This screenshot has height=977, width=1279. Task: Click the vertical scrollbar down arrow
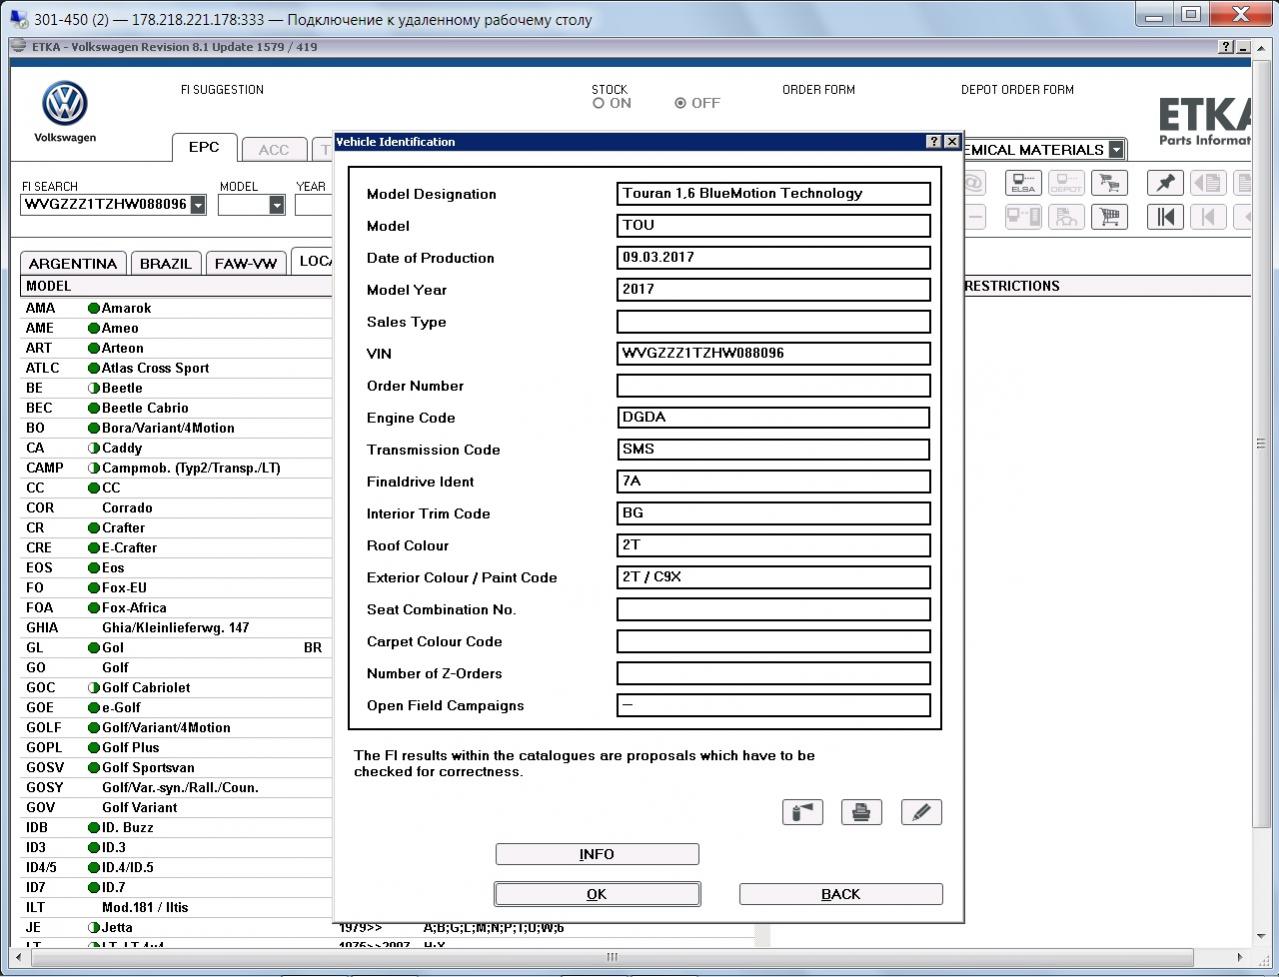[x=1261, y=937]
